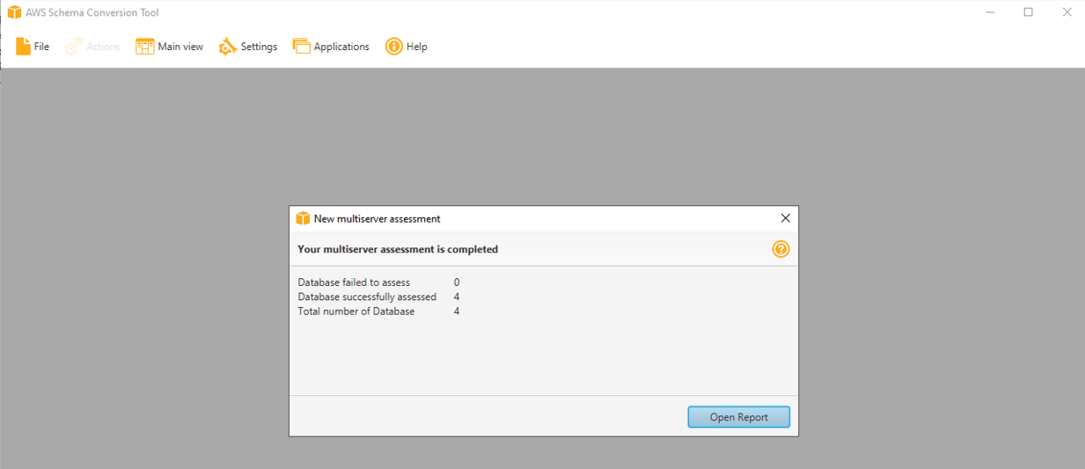Viewport: 1085px width, 469px height.
Task: Select 'Total number of Database' text
Action: 356,311
